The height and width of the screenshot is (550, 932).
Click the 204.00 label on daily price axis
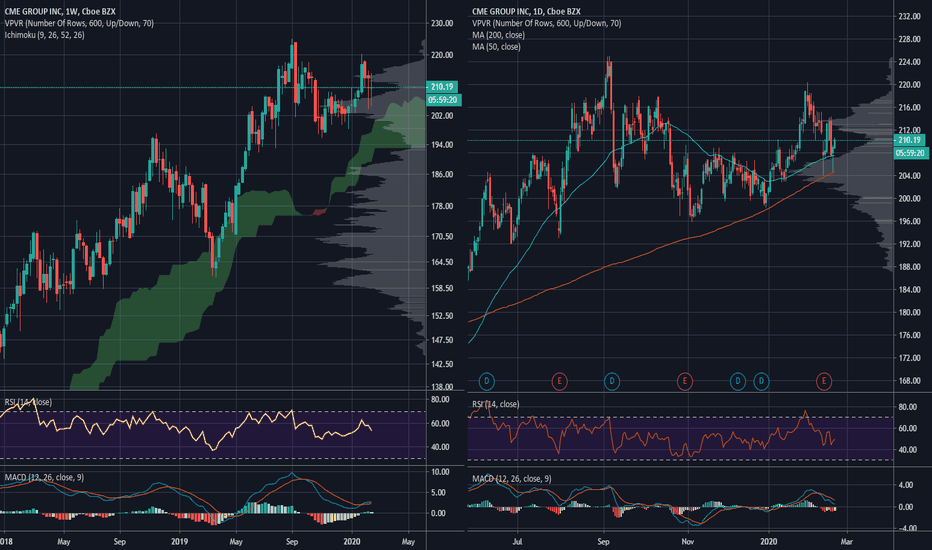pos(909,176)
